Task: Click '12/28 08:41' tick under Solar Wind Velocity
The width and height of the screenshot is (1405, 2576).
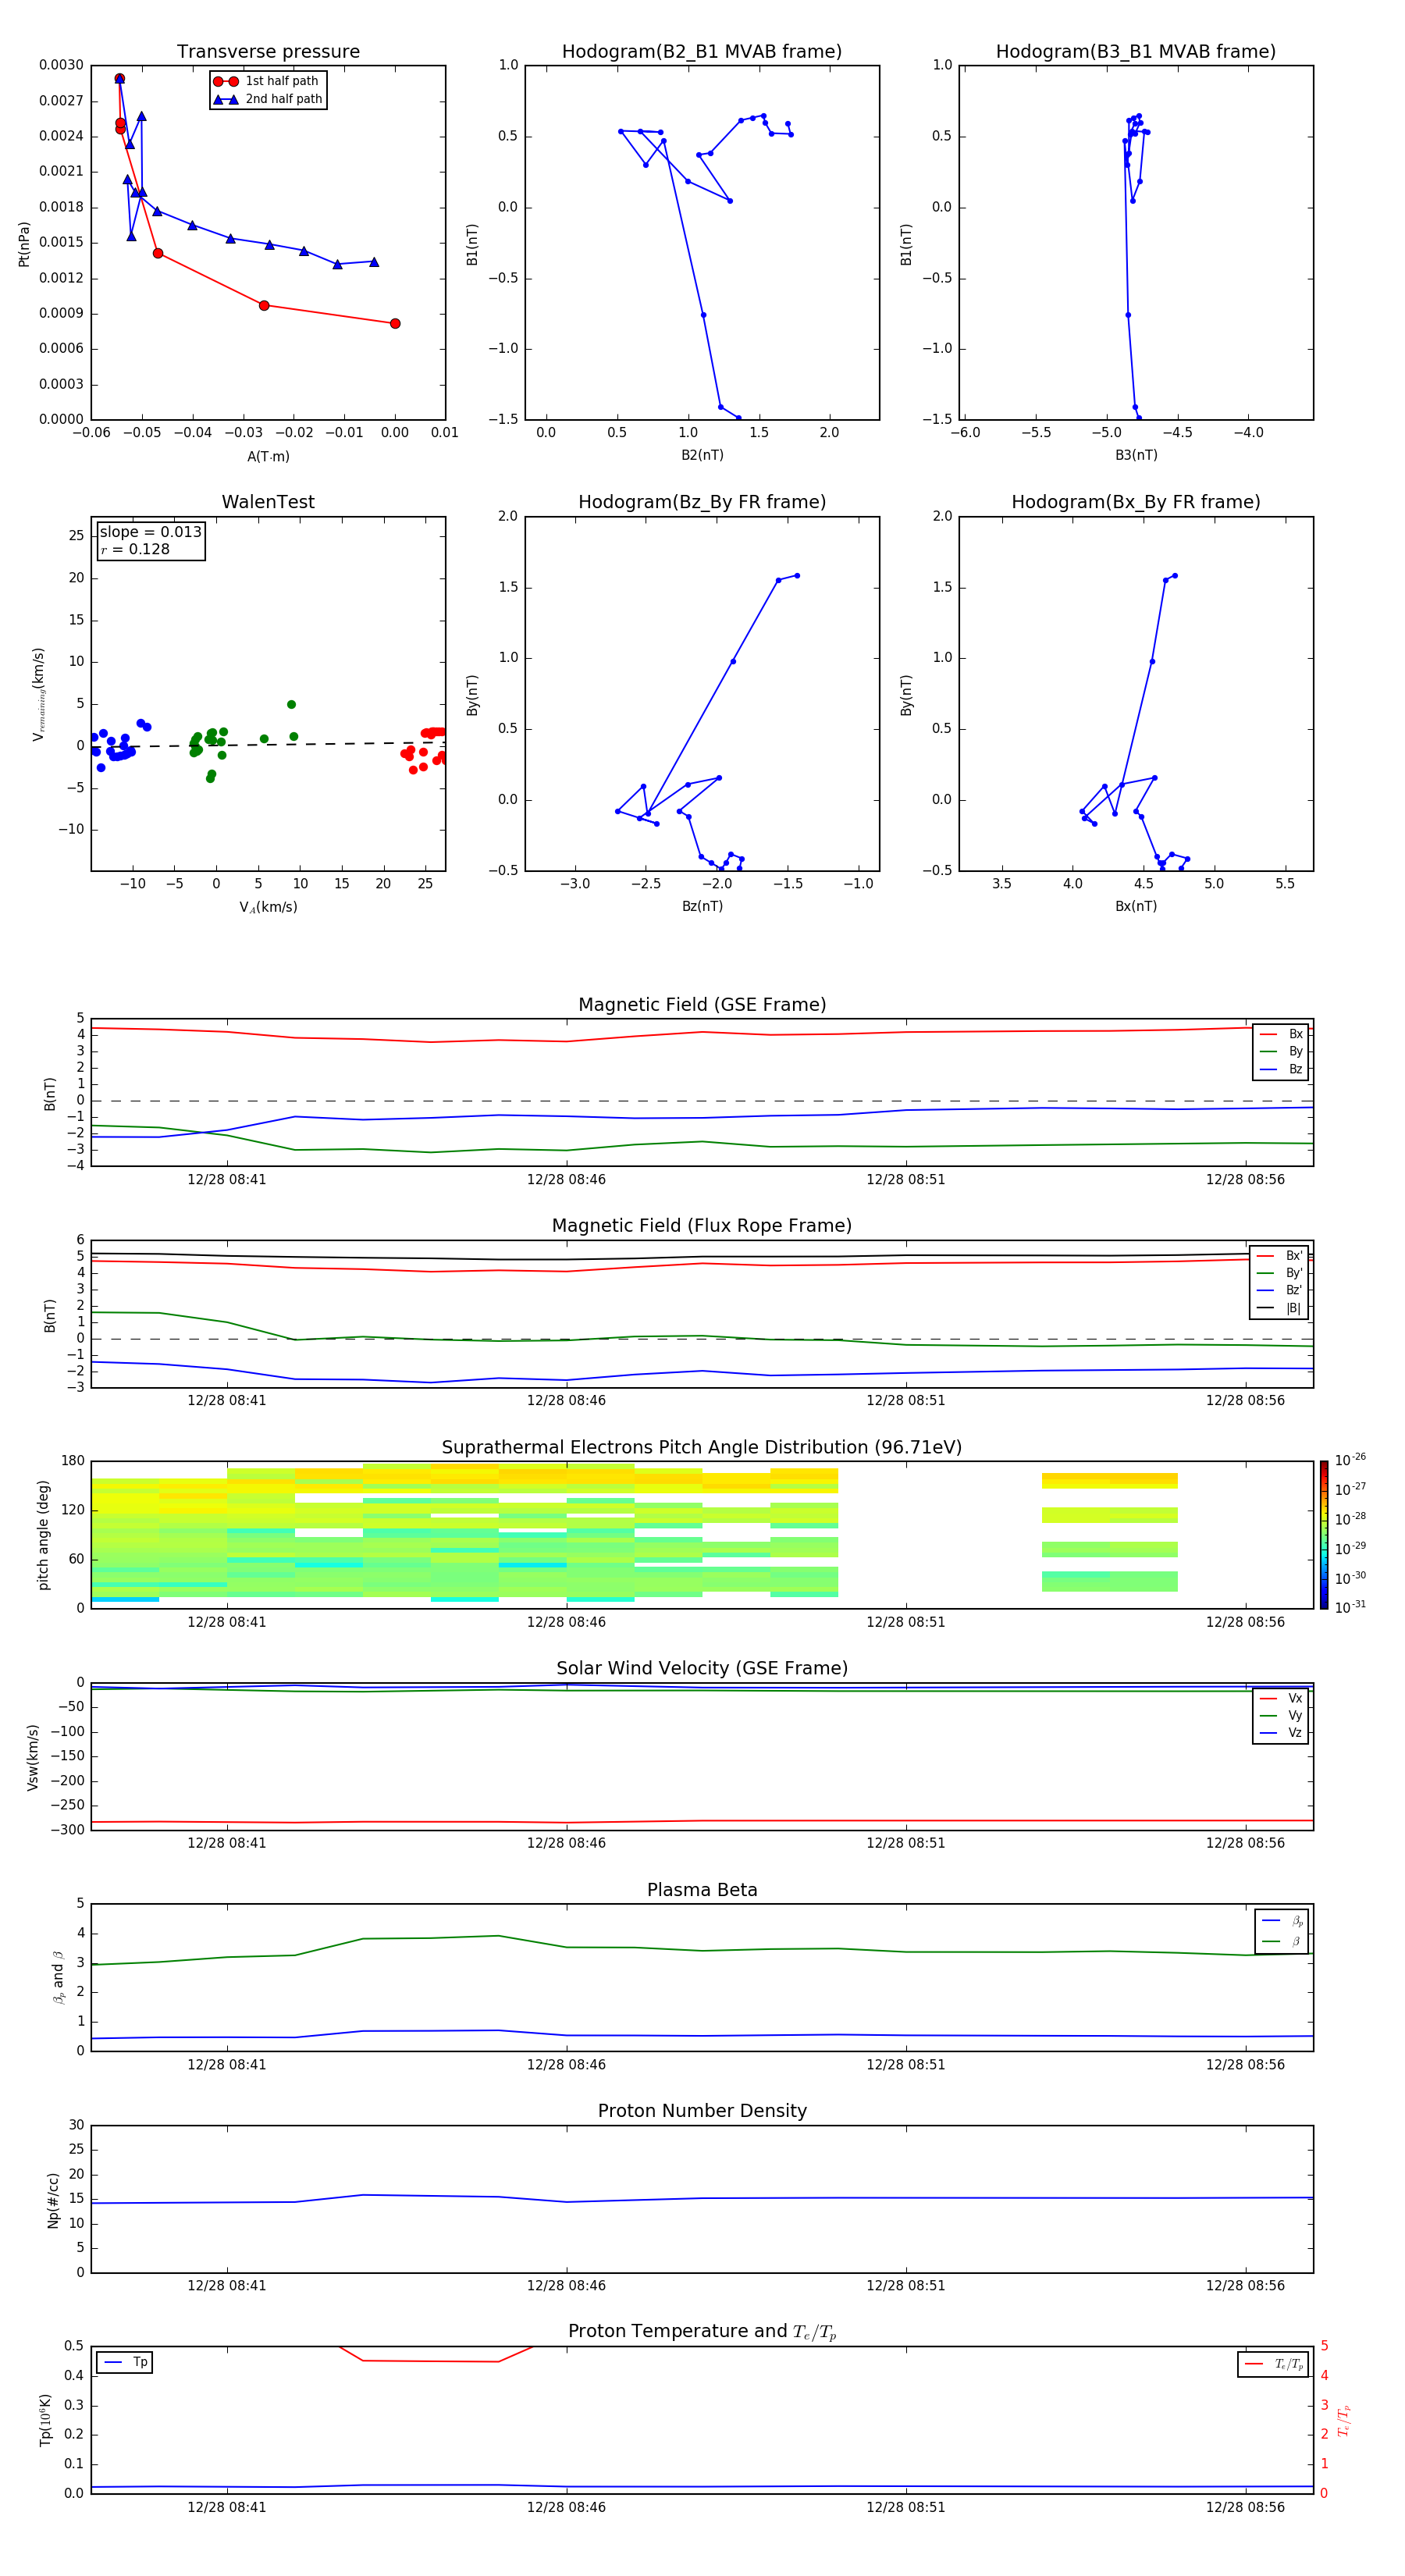Action: tap(227, 1842)
